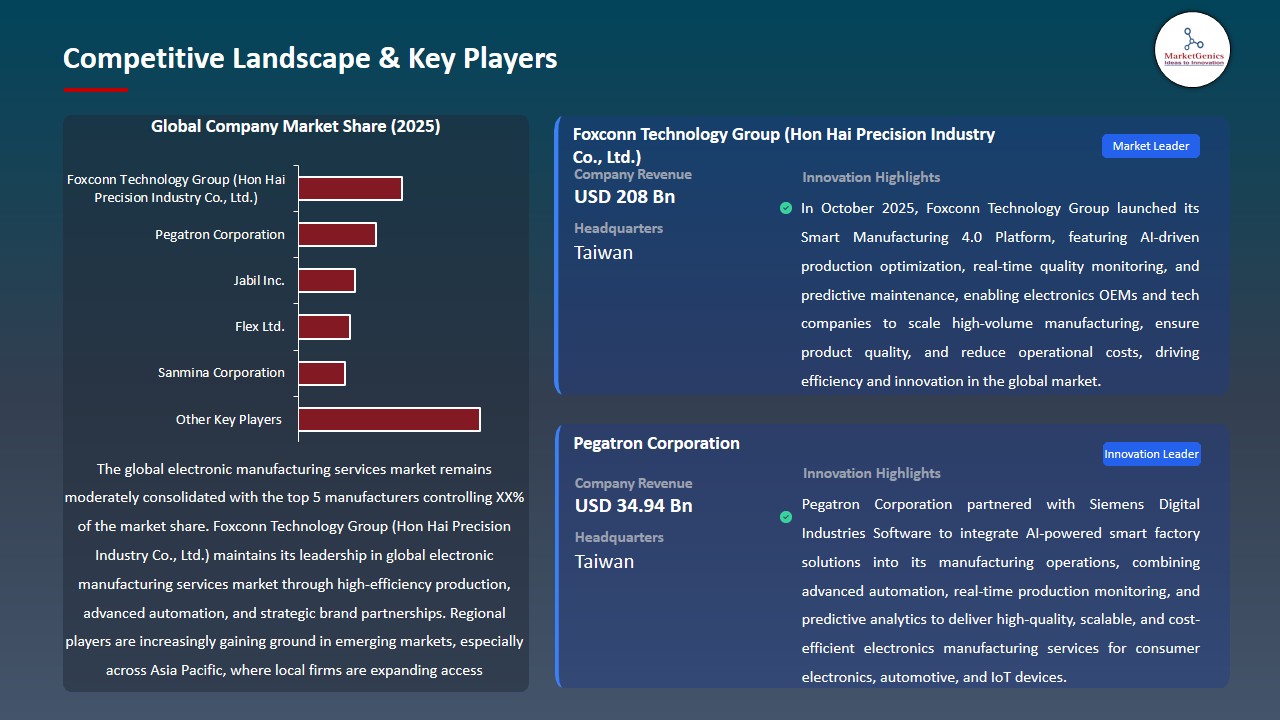Viewport: 1280px width, 720px height.
Task: Toggle the Innovation Leader badge on Pegatron's card
Action: pyautogui.click(x=1151, y=453)
